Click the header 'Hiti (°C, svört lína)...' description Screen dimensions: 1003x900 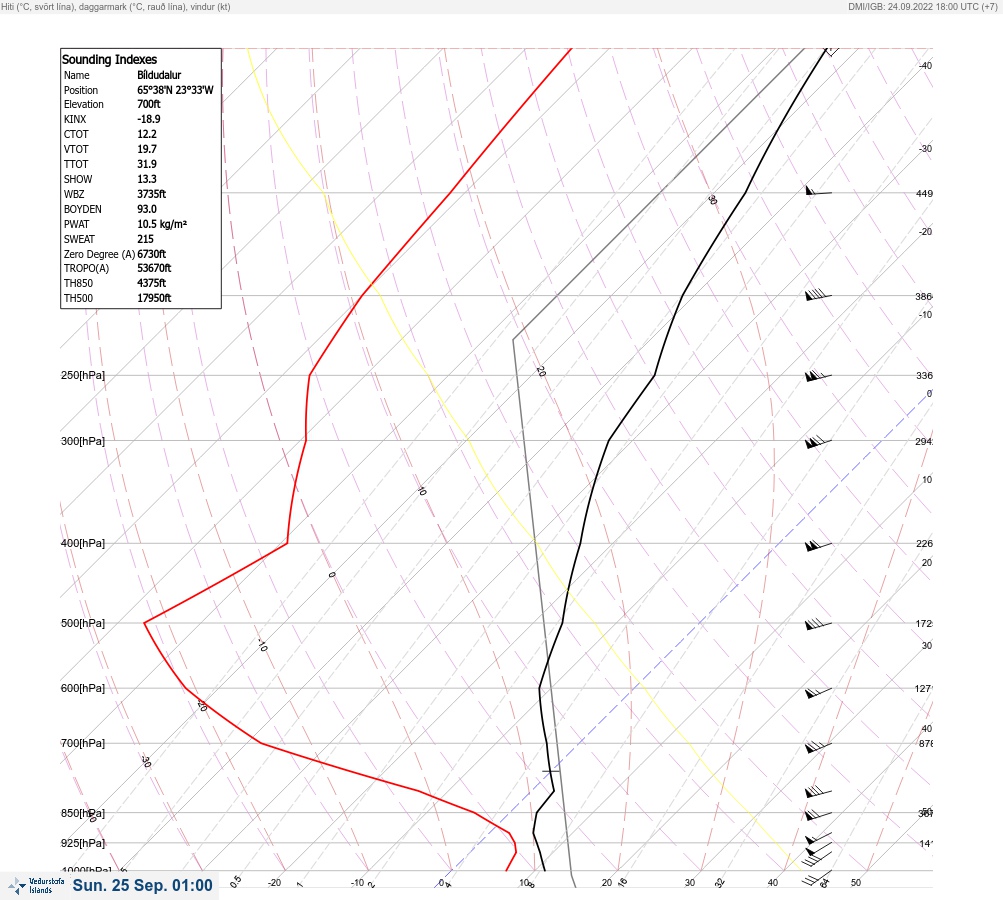coord(116,6)
